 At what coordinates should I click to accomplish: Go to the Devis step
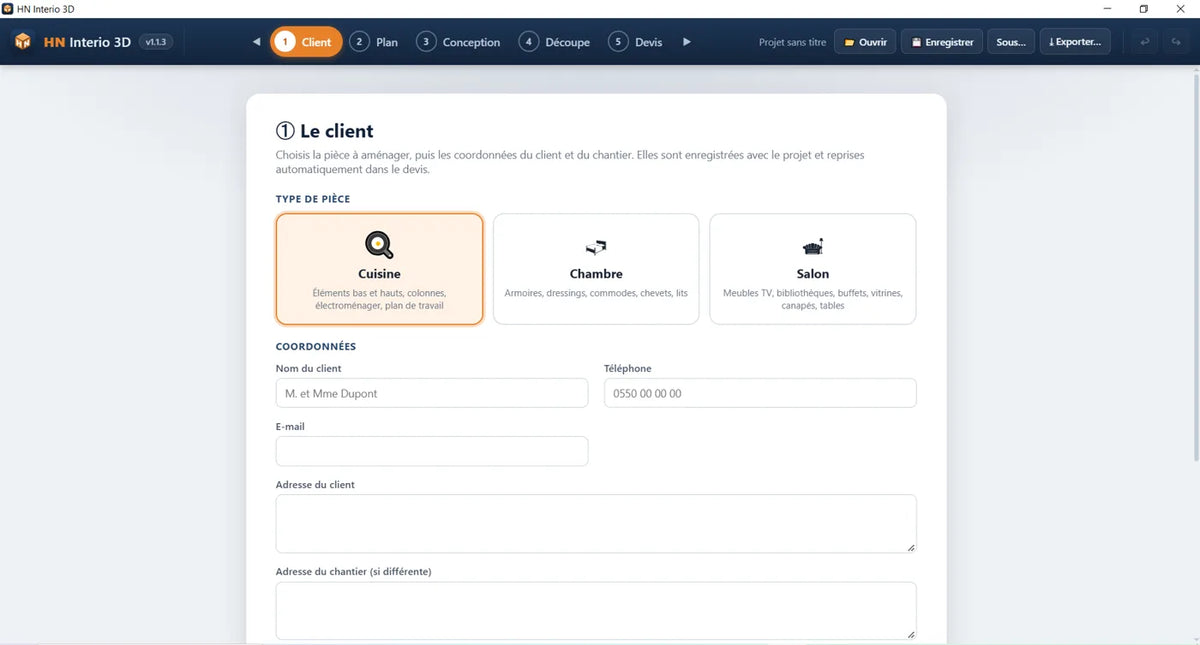pyautogui.click(x=637, y=42)
